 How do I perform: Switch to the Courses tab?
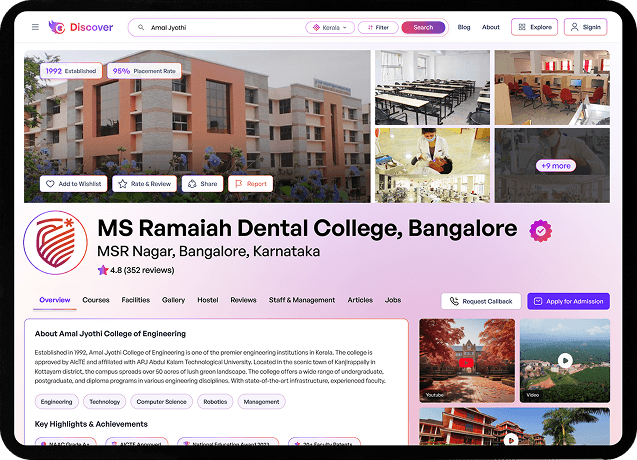96,300
